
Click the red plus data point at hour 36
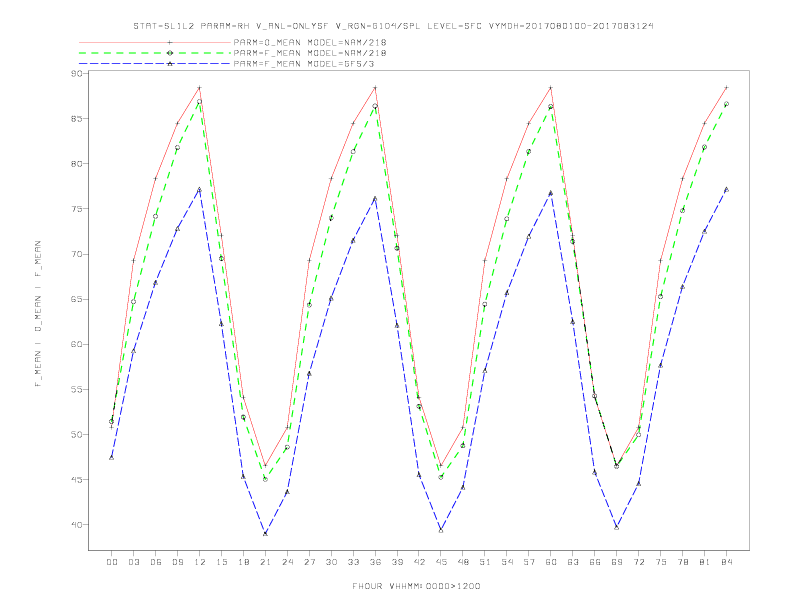pos(375,88)
